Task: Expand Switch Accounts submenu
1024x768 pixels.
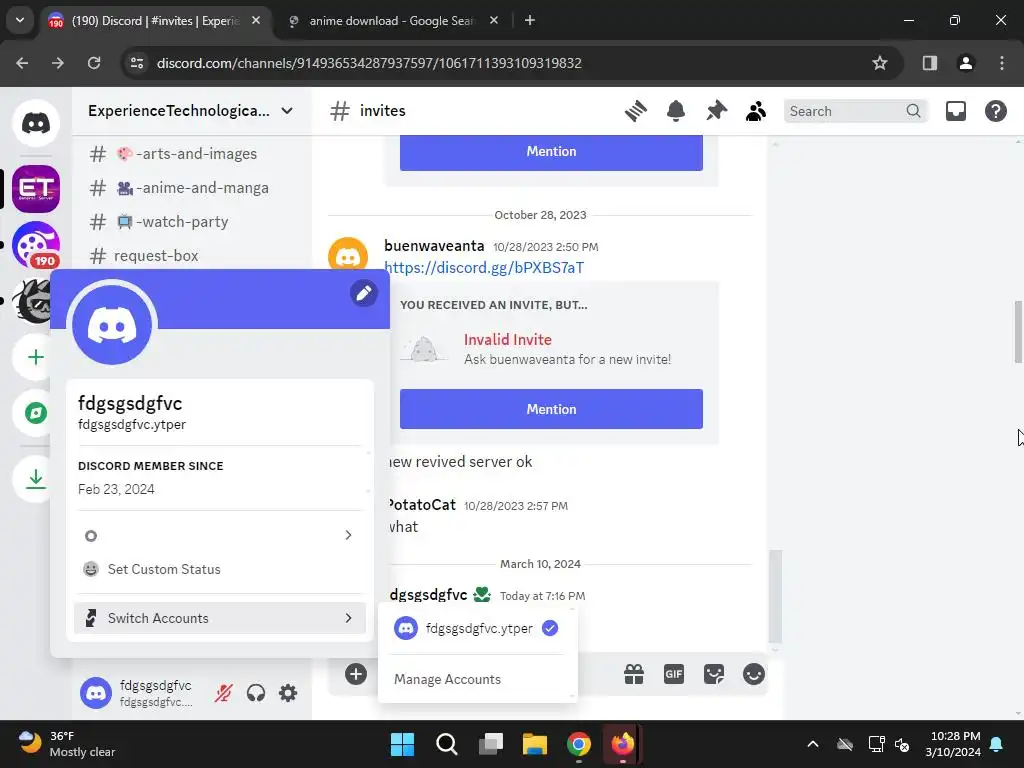Action: [219, 618]
